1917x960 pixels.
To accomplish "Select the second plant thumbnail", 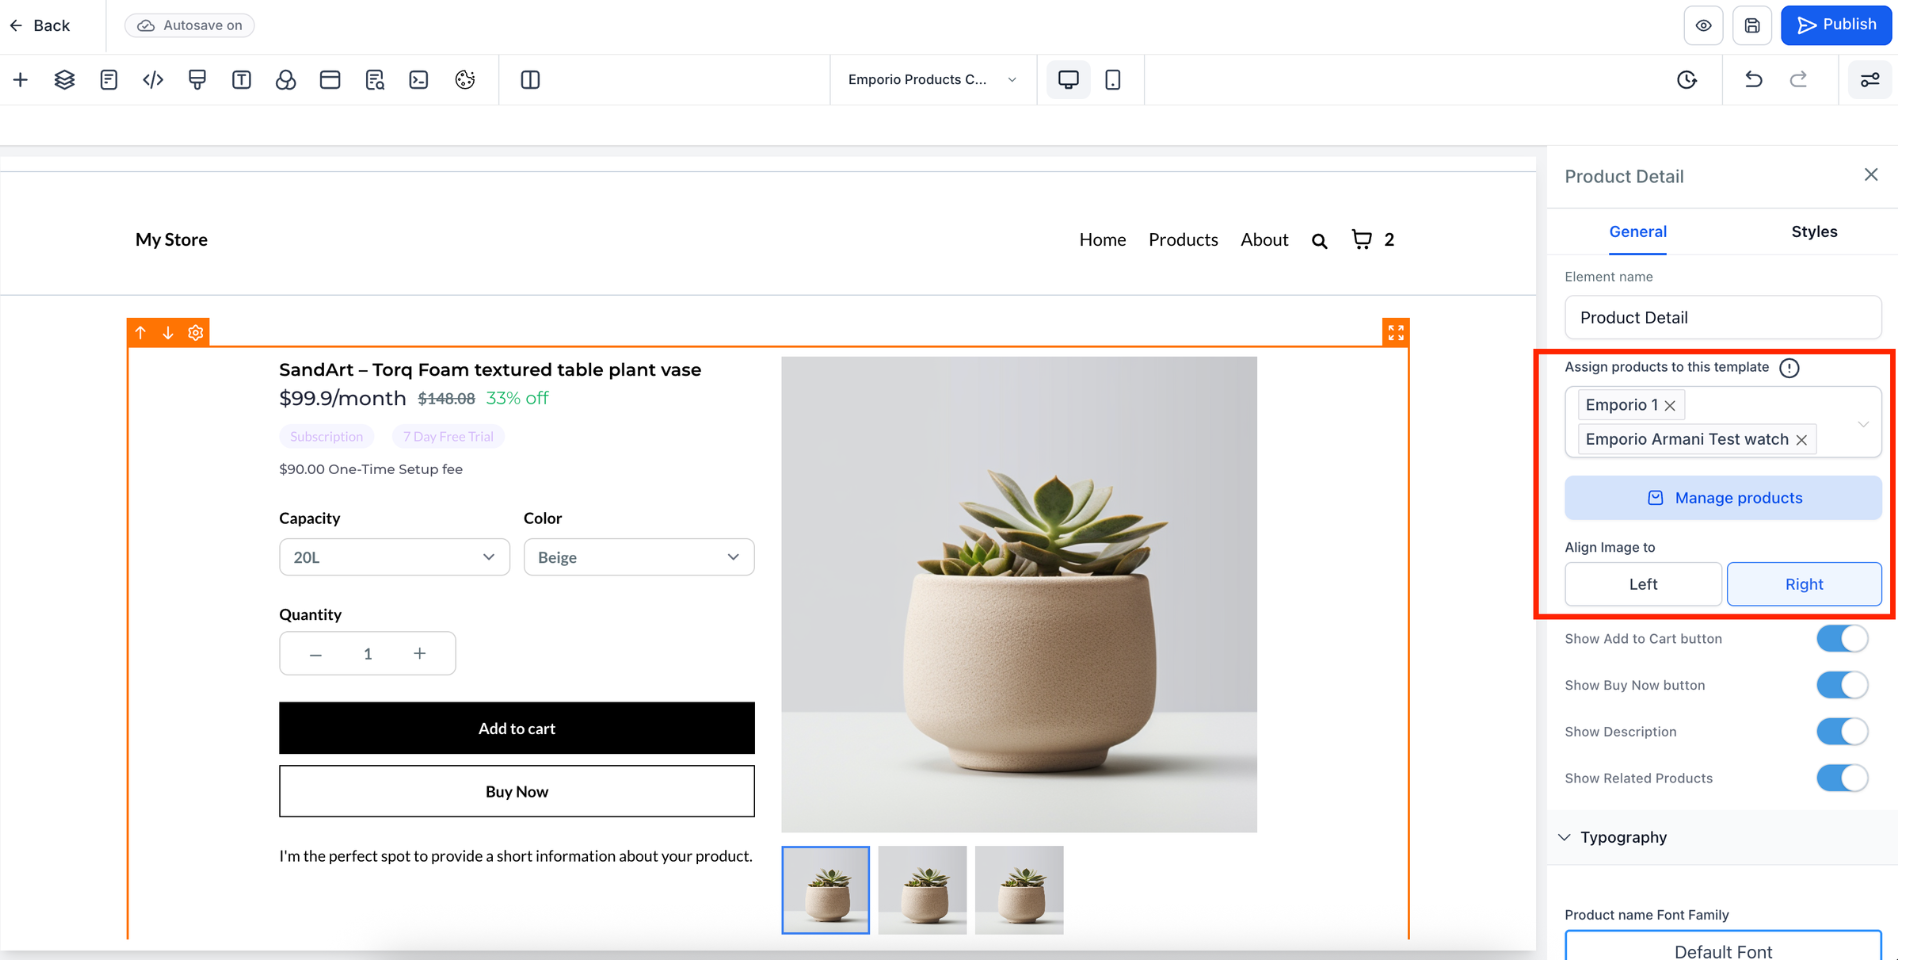I will click(922, 890).
